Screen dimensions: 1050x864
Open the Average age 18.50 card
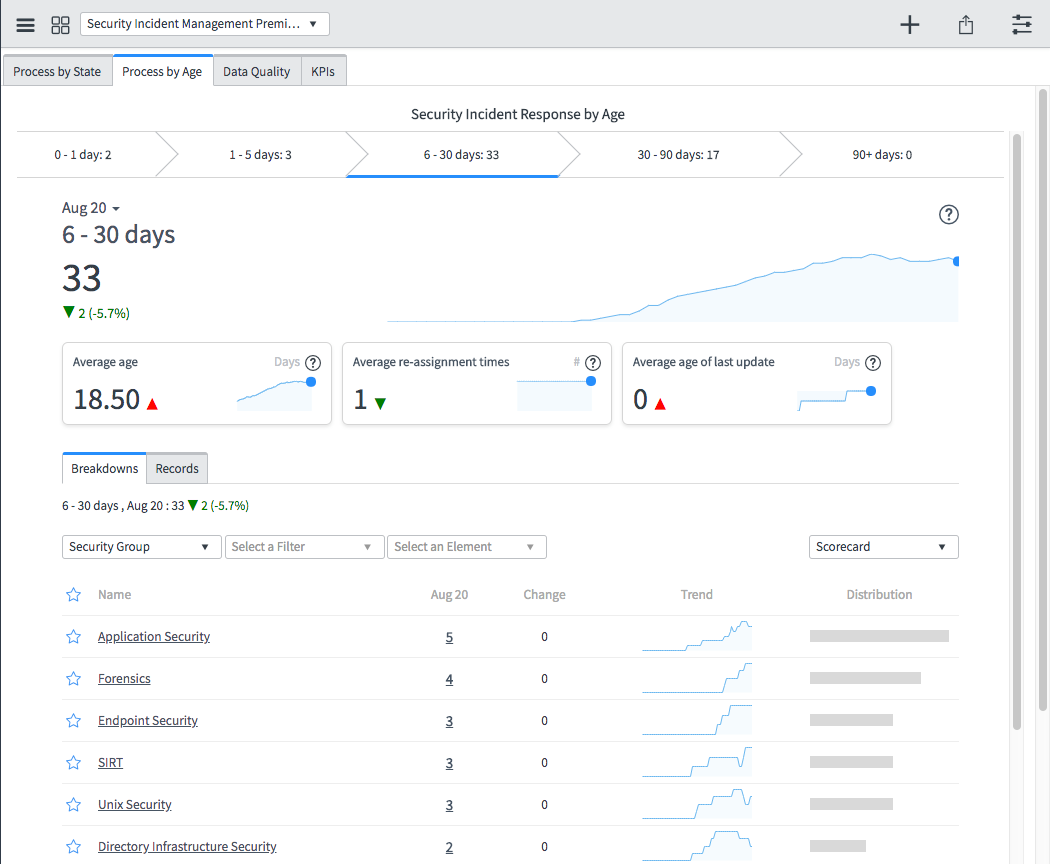coord(197,384)
